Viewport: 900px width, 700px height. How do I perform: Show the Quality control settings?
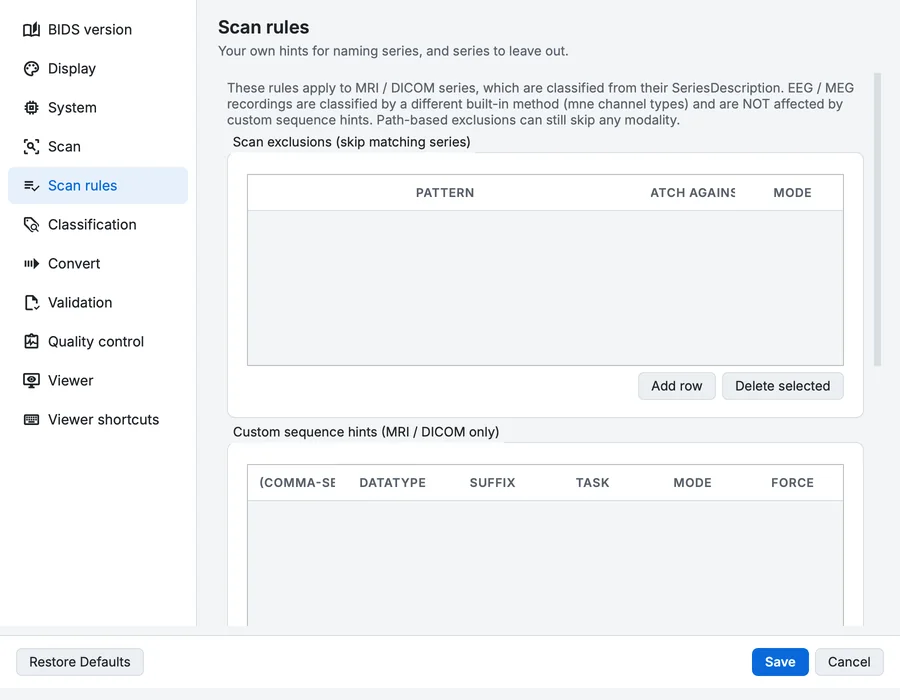(98, 341)
